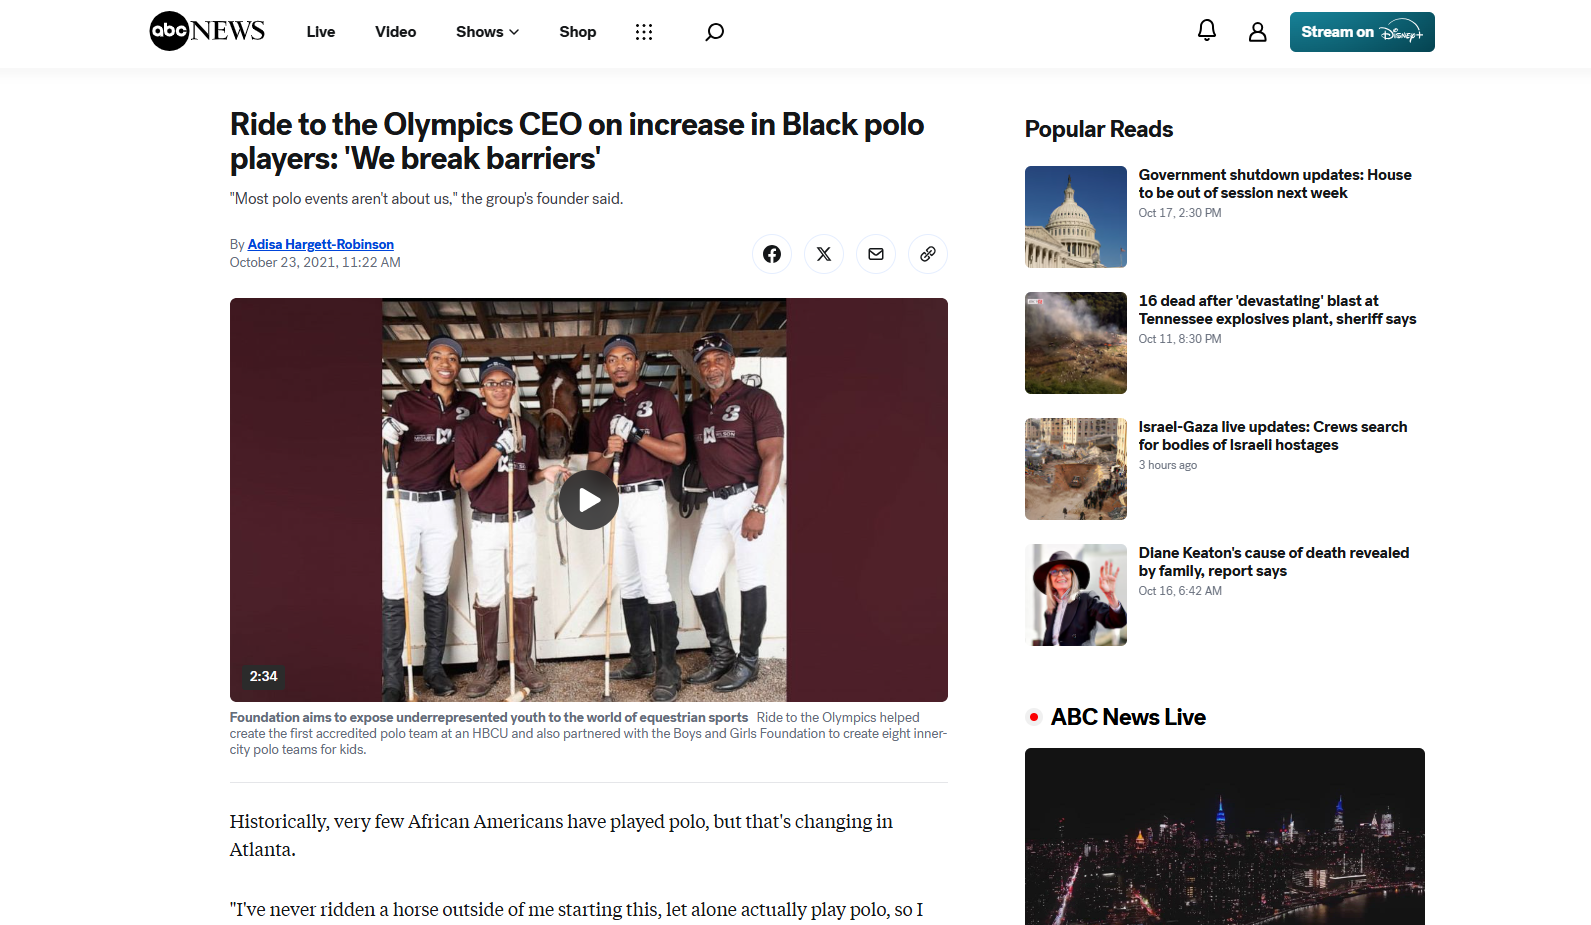This screenshot has width=1591, height=925.
Task: Expand the Shows dropdown menu
Action: (x=487, y=32)
